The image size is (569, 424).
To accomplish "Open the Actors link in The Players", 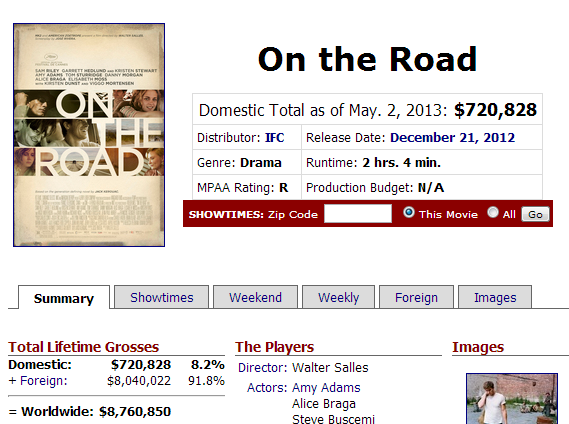I will pyautogui.click(x=267, y=388).
